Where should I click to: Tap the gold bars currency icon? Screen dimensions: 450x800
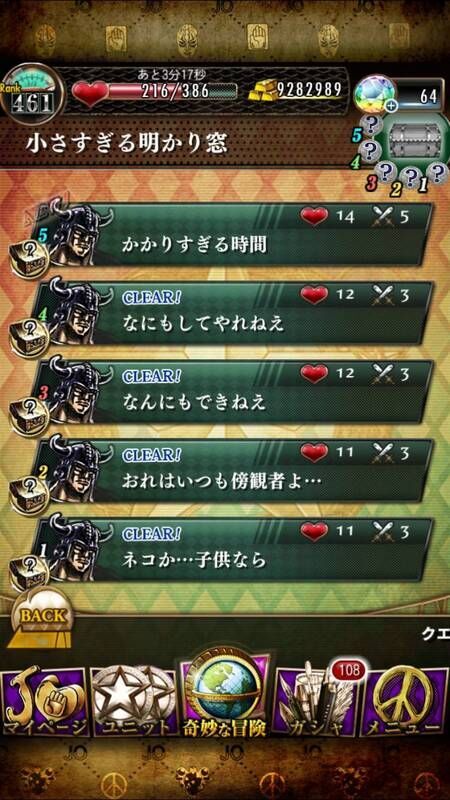click(264, 91)
